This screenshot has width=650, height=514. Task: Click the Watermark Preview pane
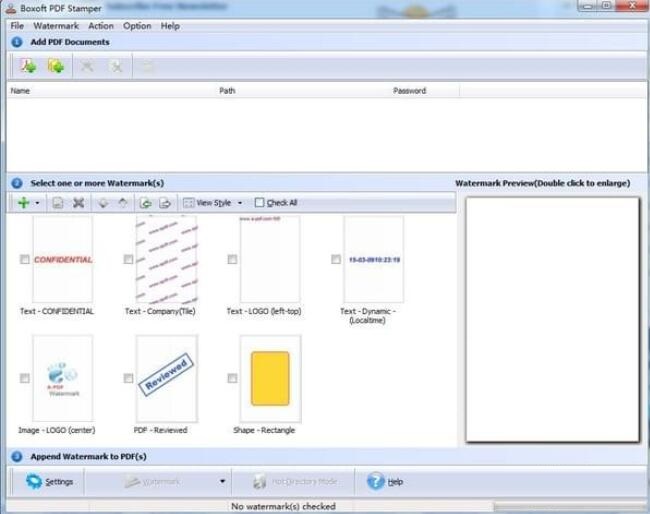click(x=552, y=319)
